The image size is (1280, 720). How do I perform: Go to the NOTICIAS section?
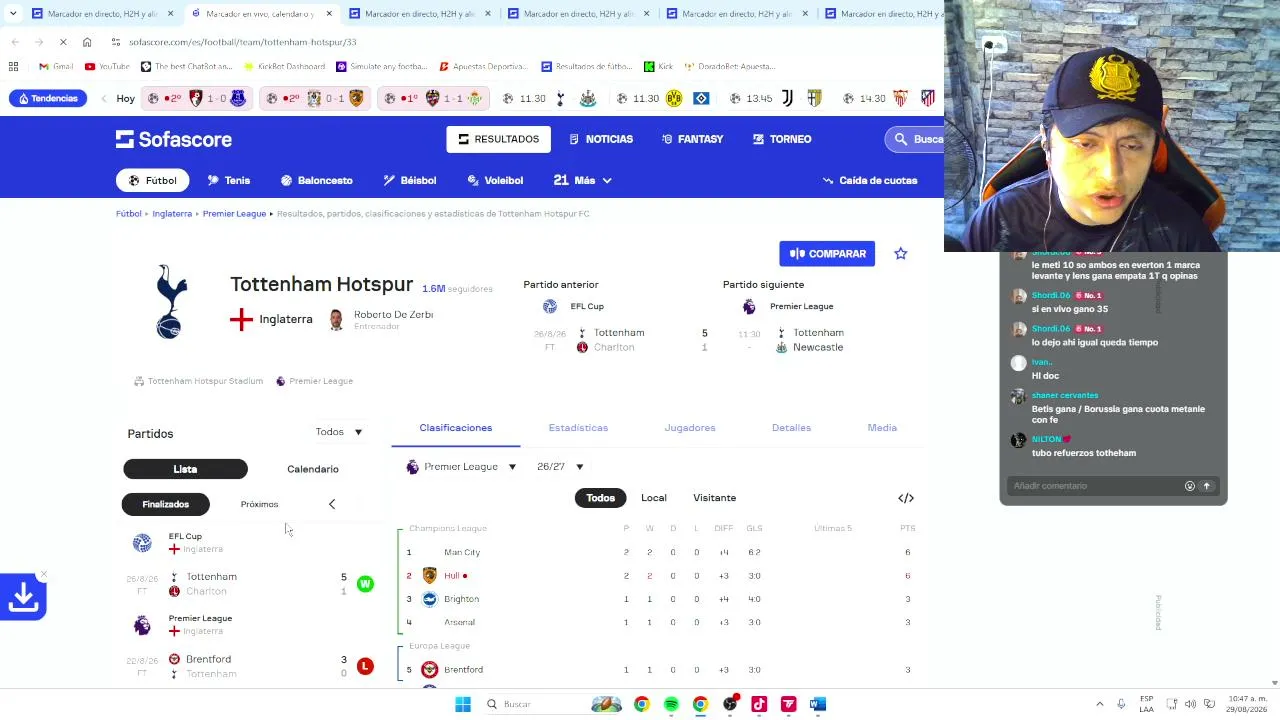[601, 139]
